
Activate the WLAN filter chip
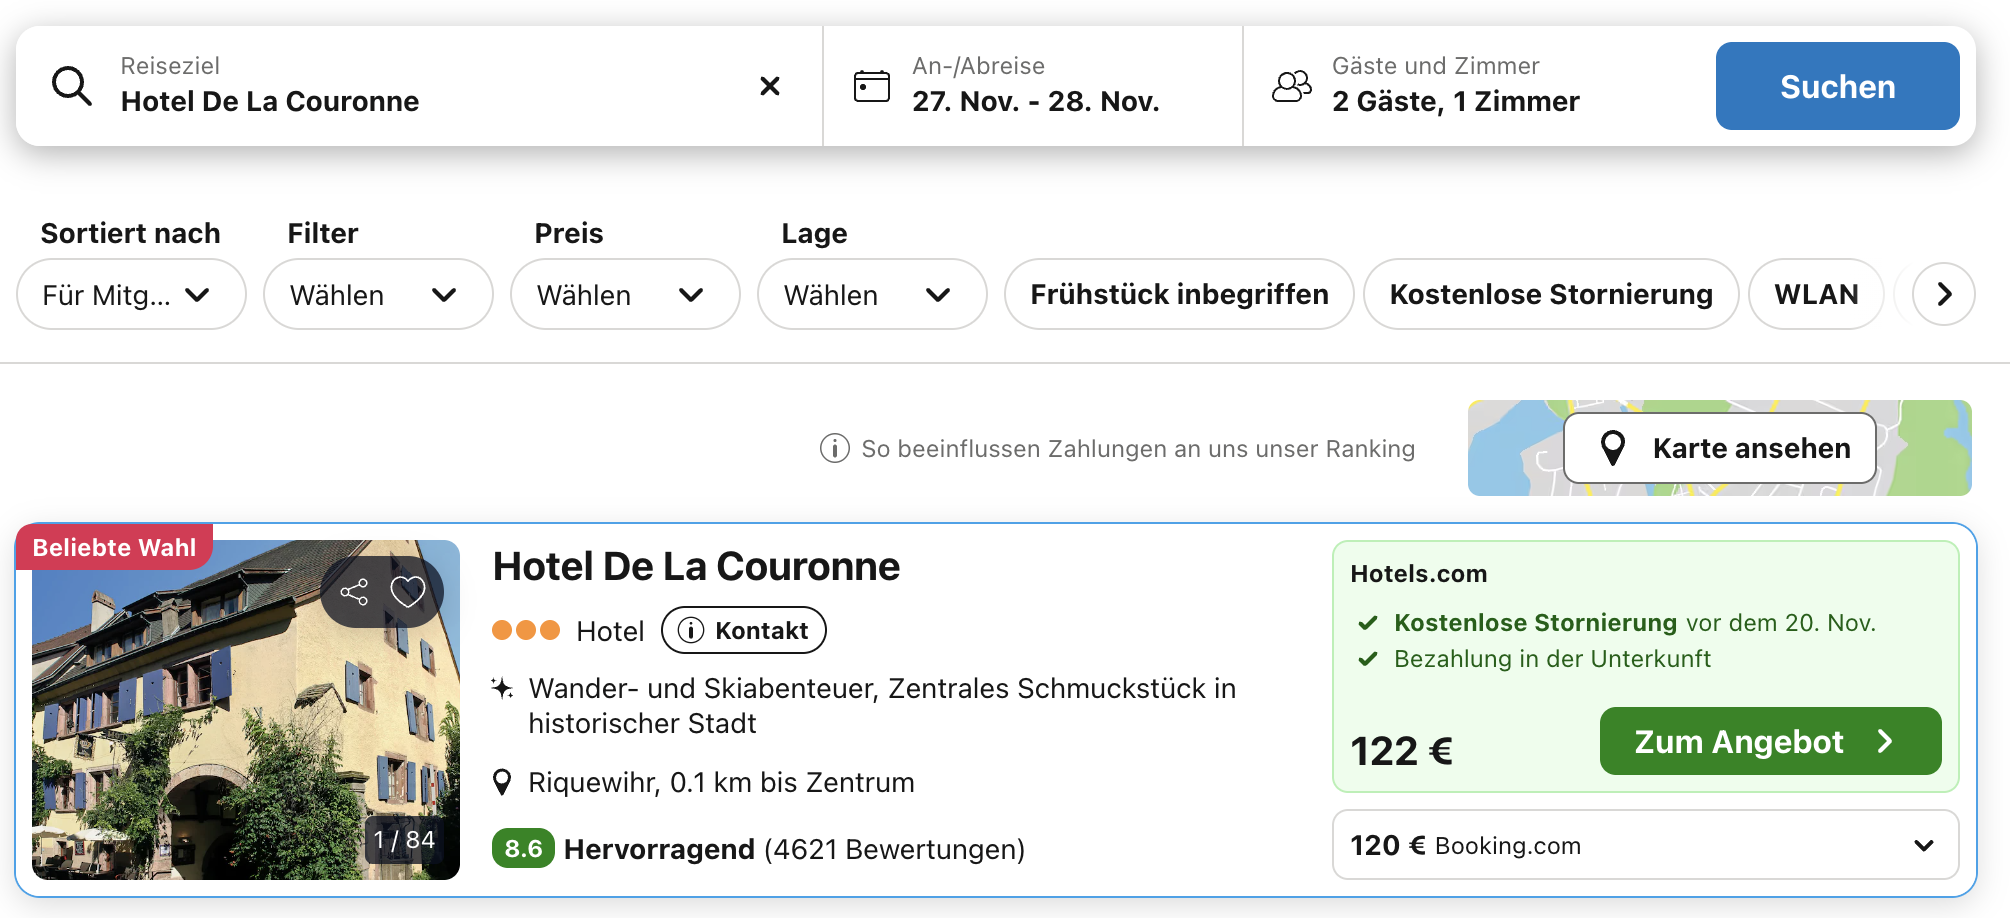tap(1815, 294)
